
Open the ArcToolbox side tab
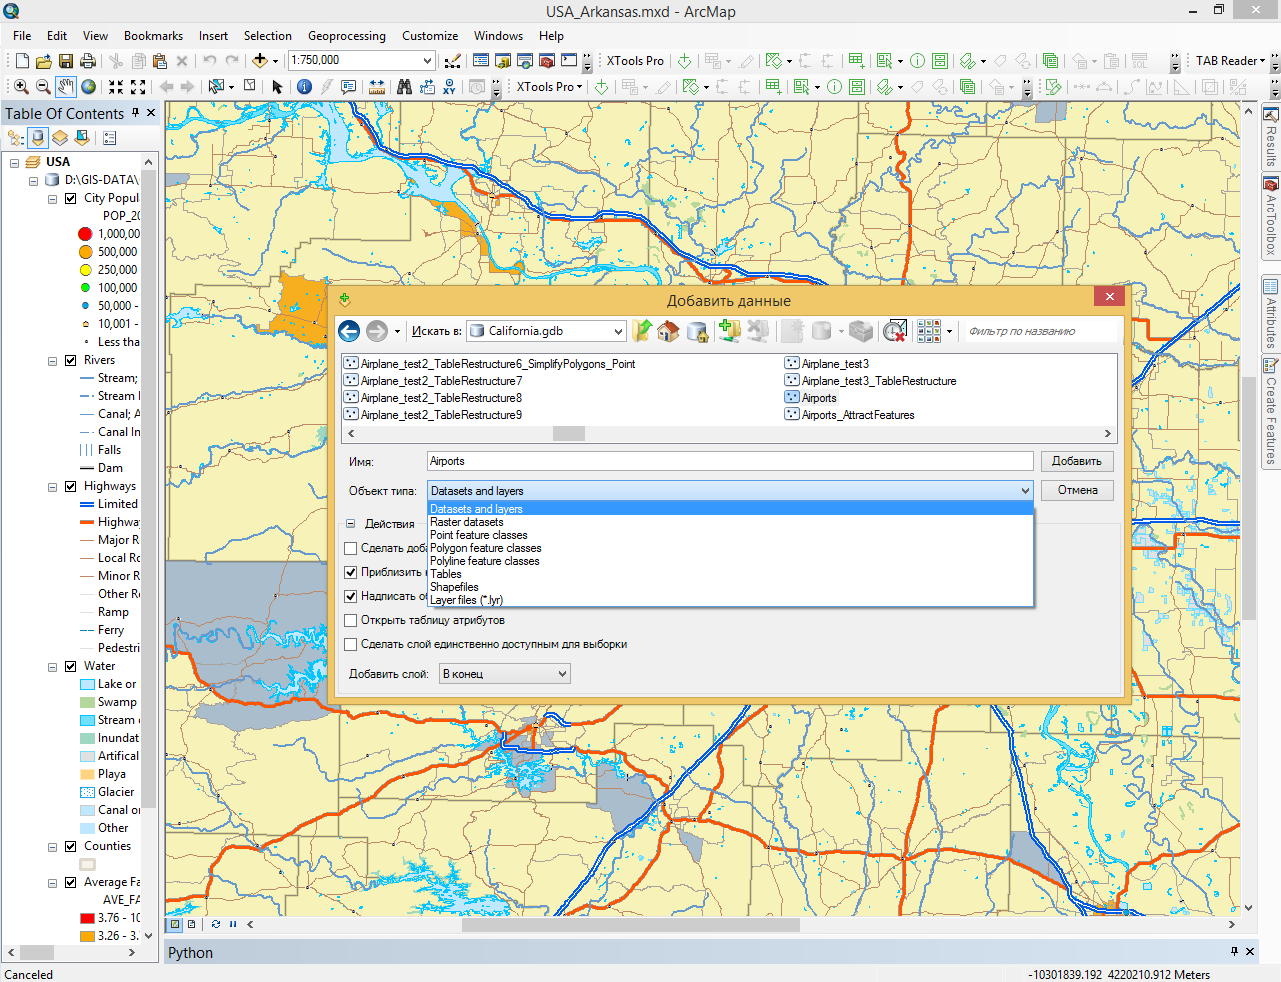1271,216
